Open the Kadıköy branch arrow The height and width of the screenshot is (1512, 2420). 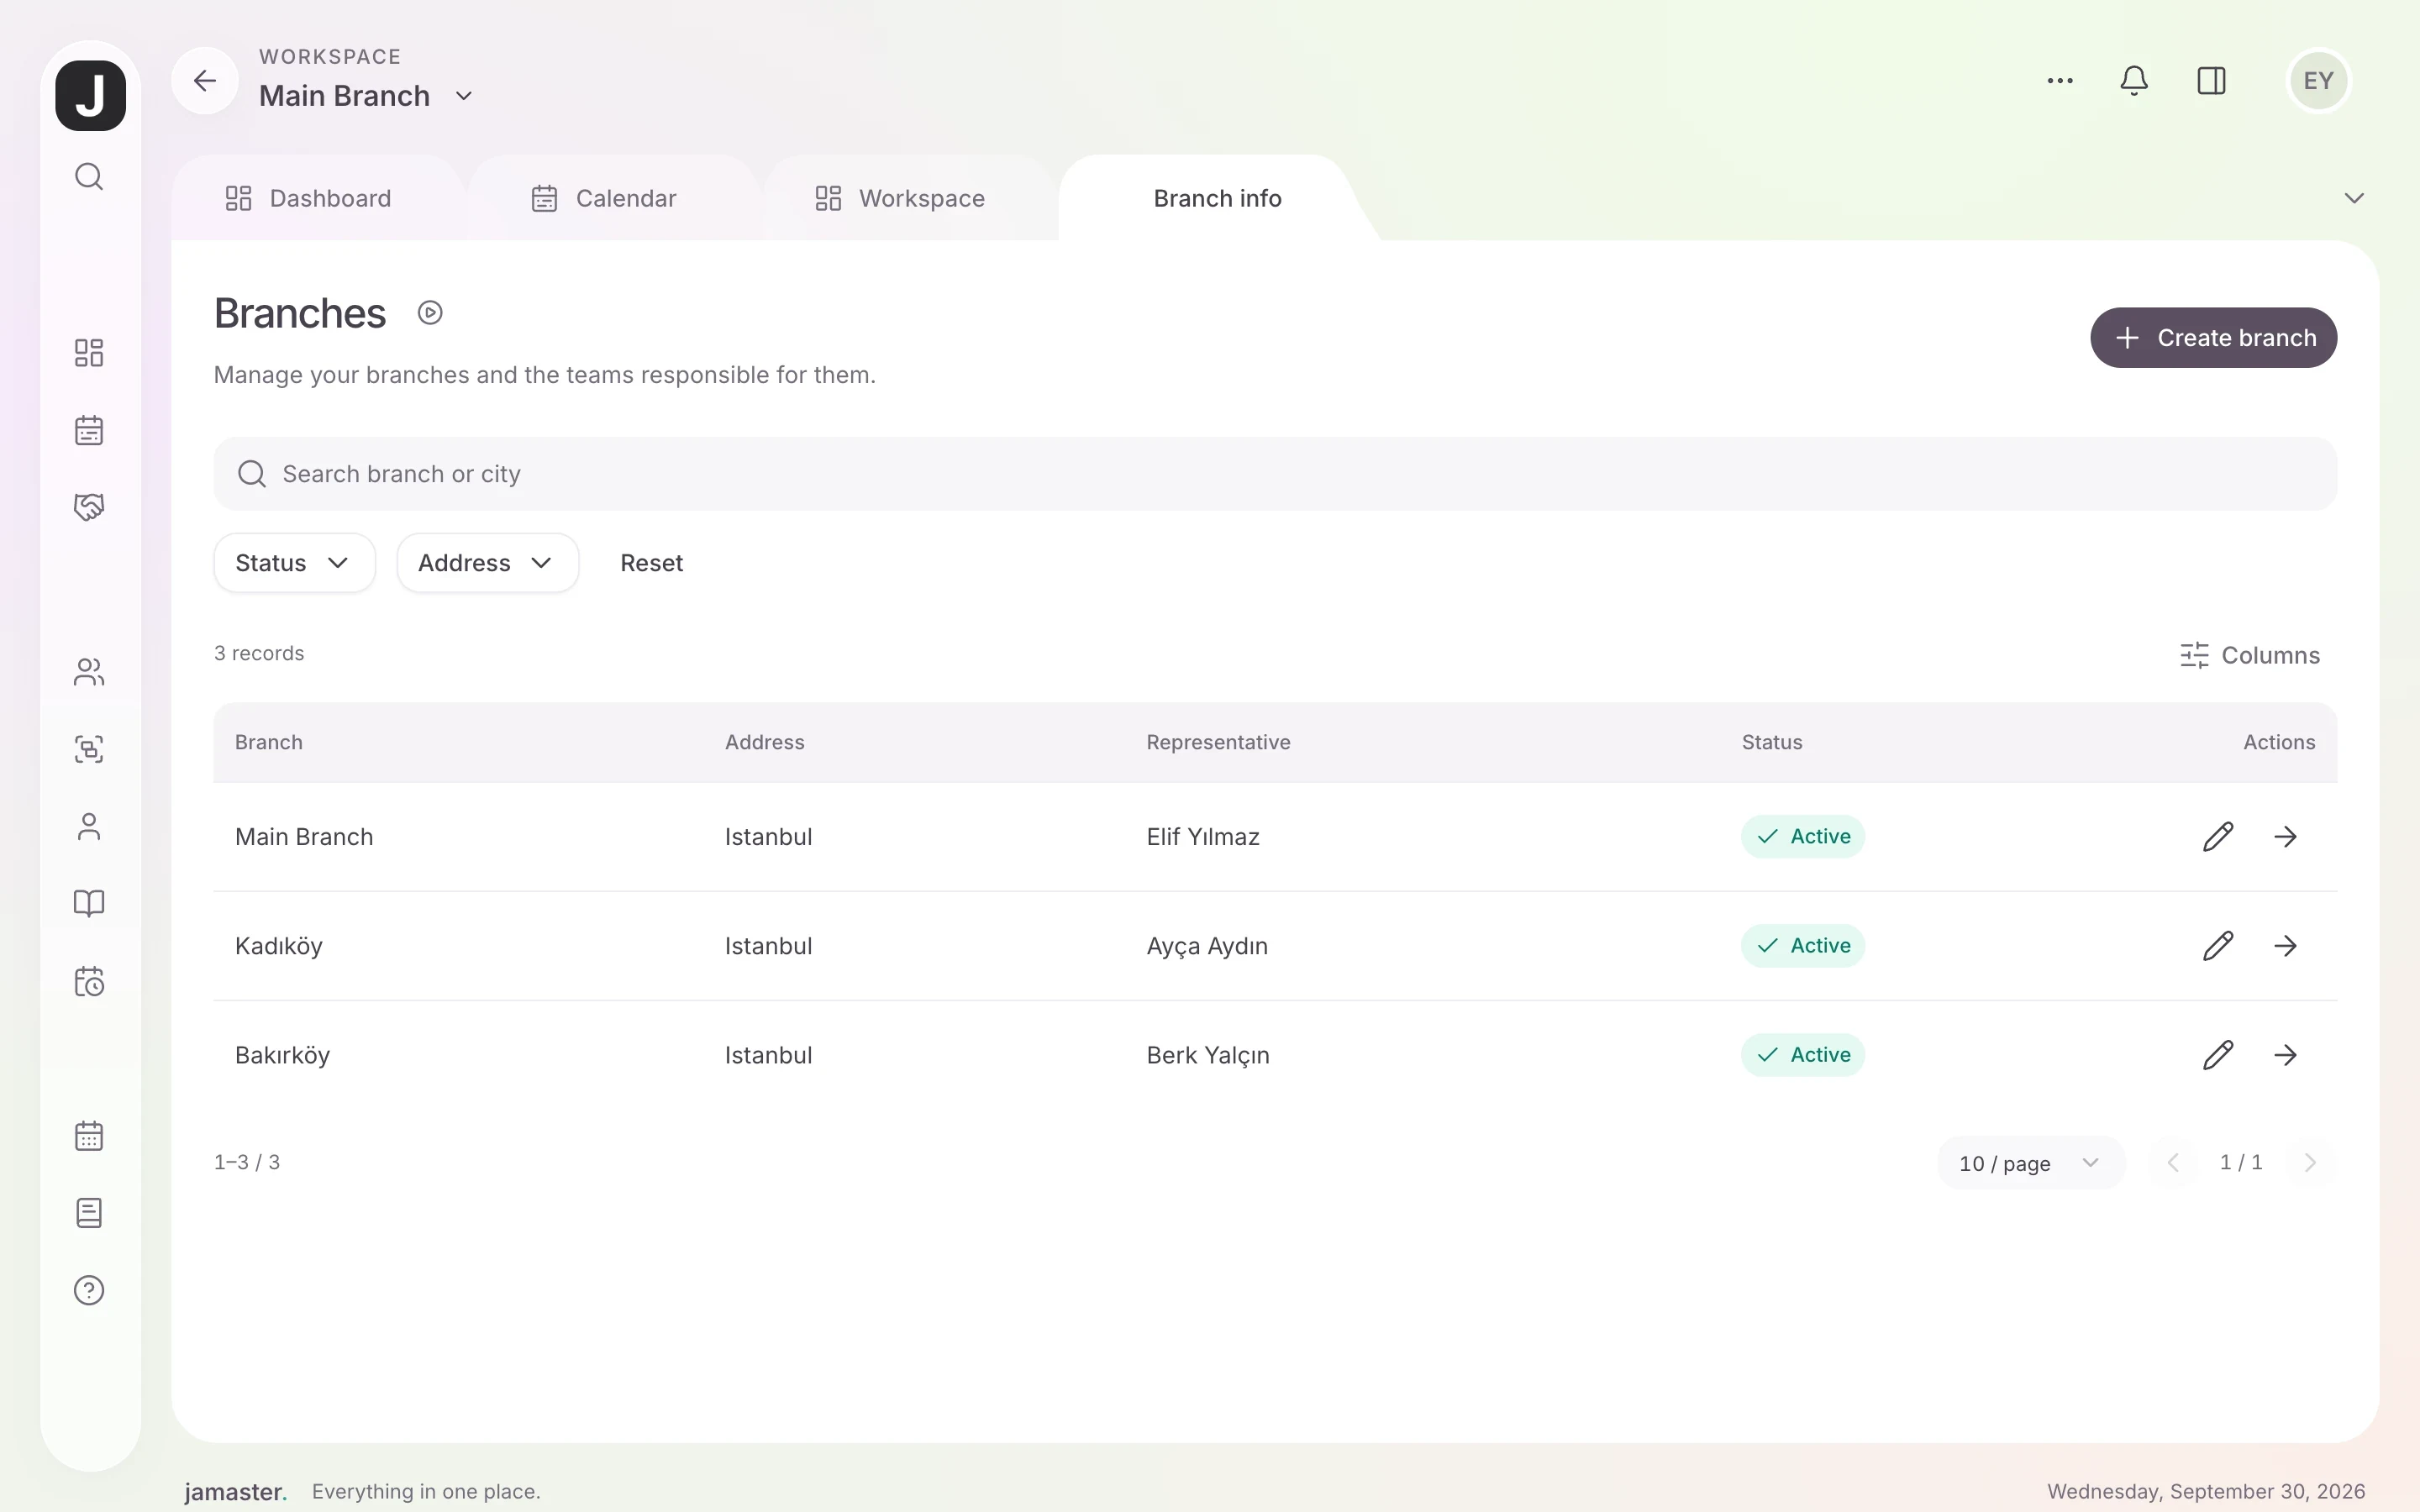2285,946
